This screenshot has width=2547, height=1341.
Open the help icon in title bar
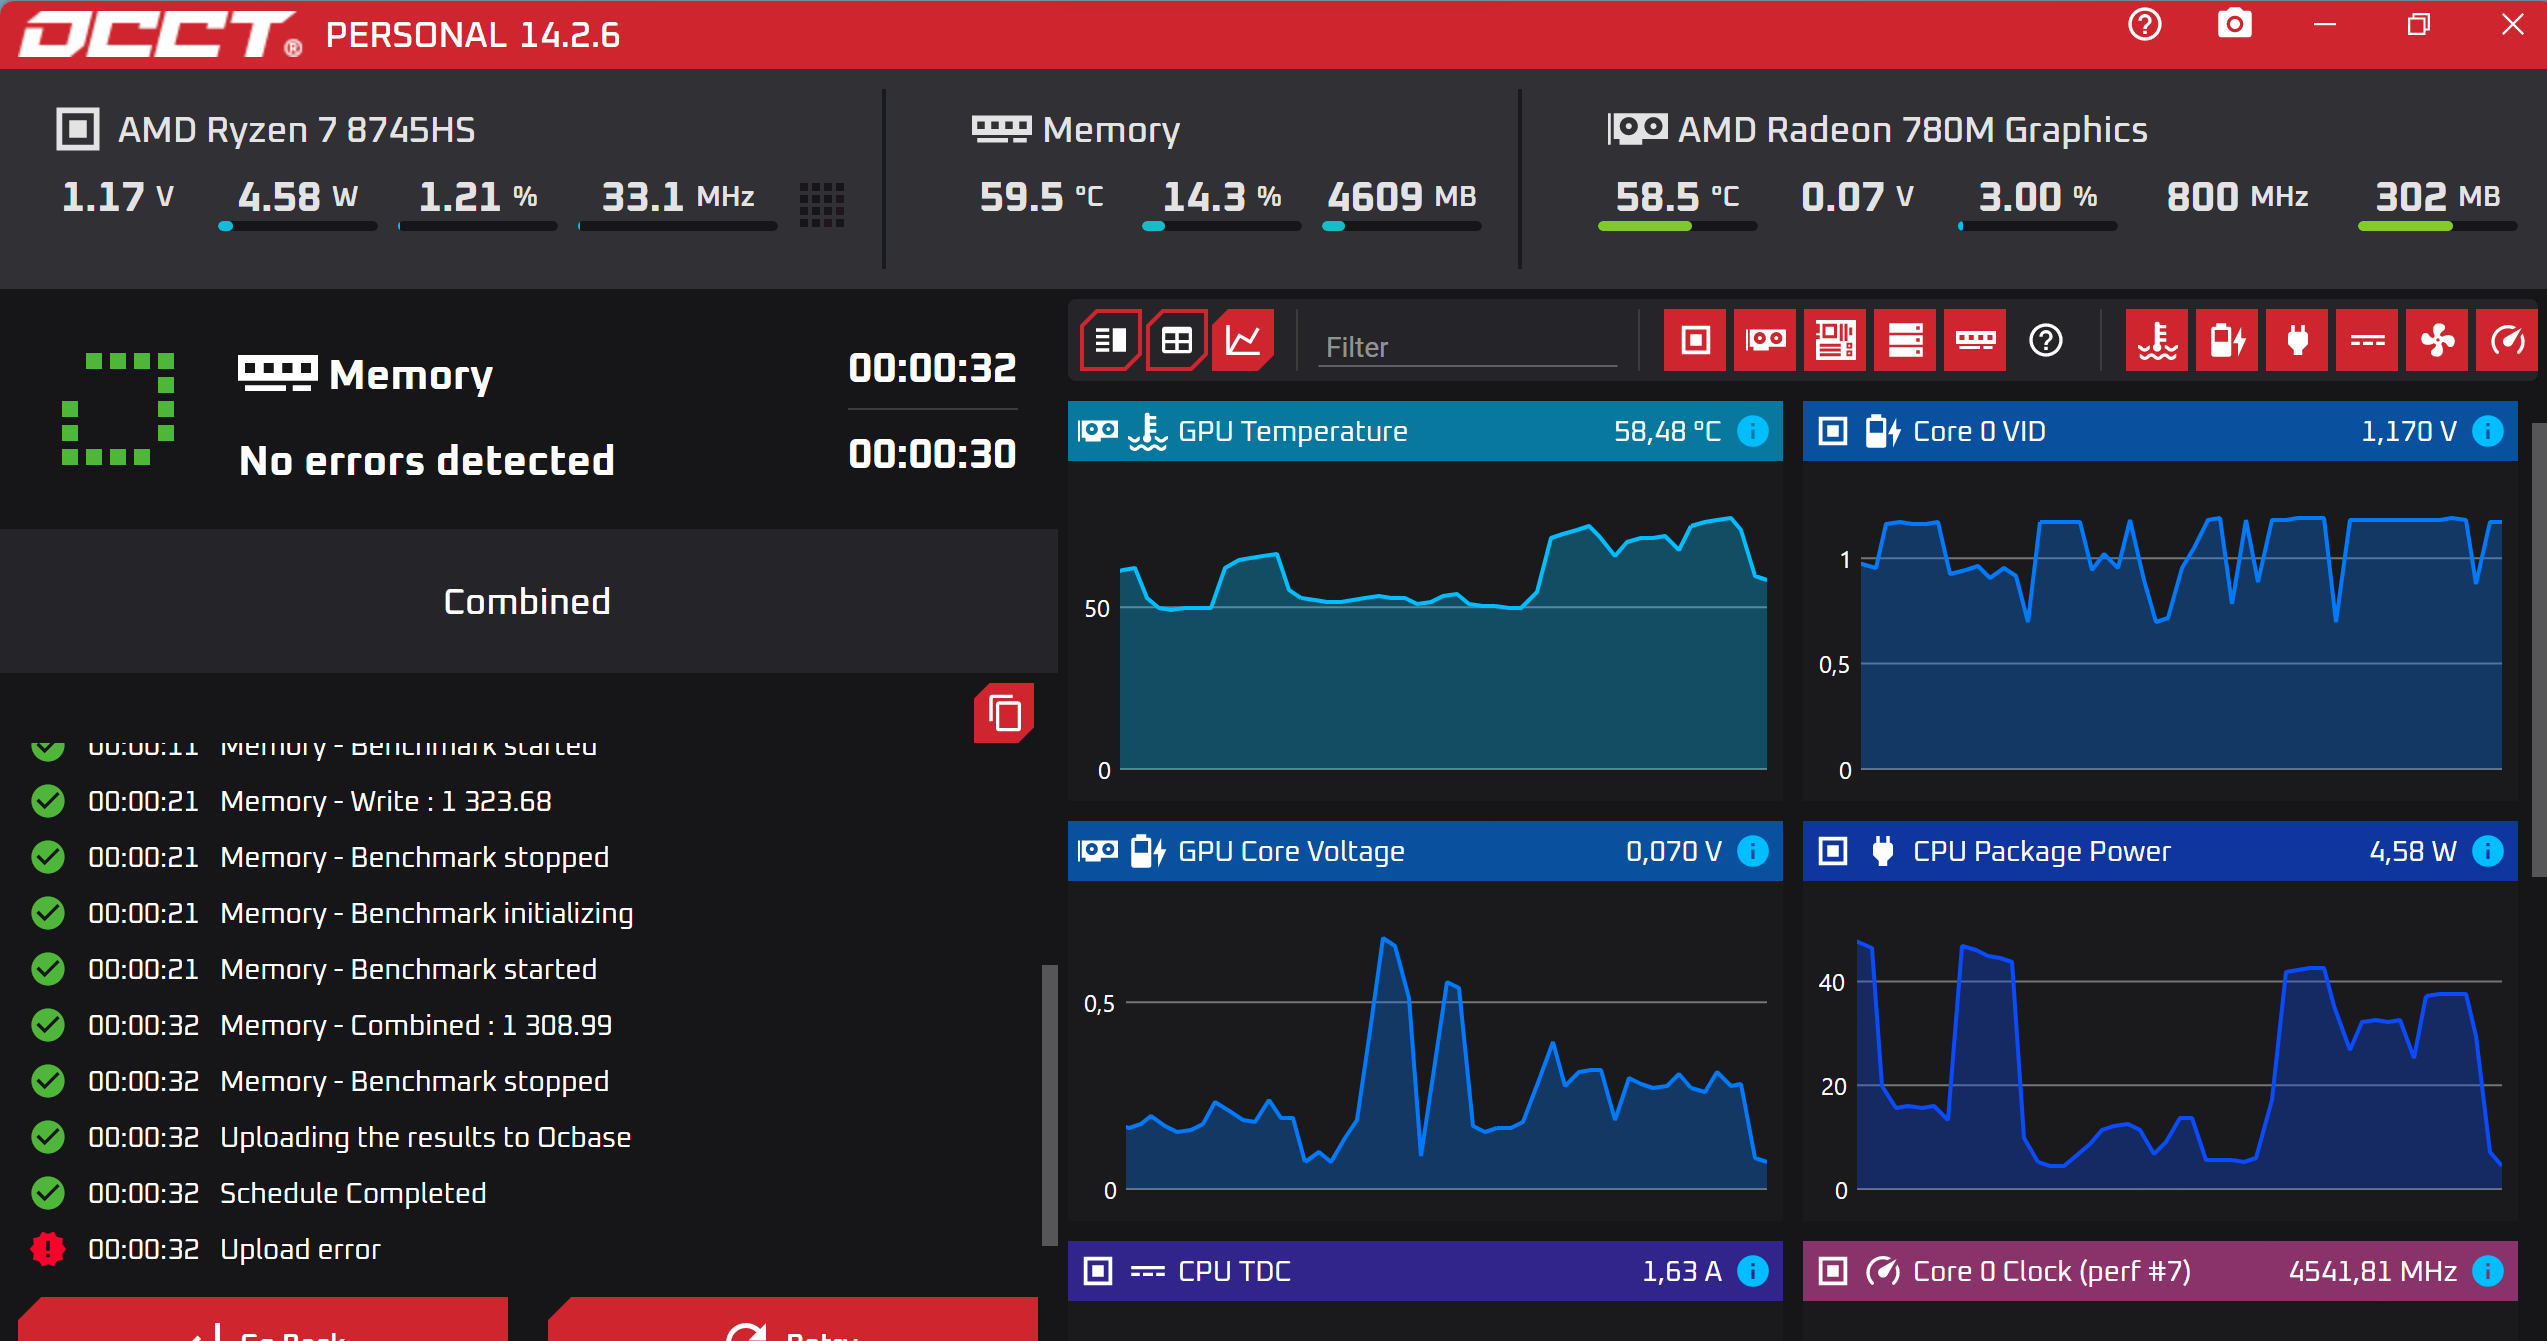point(2144,24)
